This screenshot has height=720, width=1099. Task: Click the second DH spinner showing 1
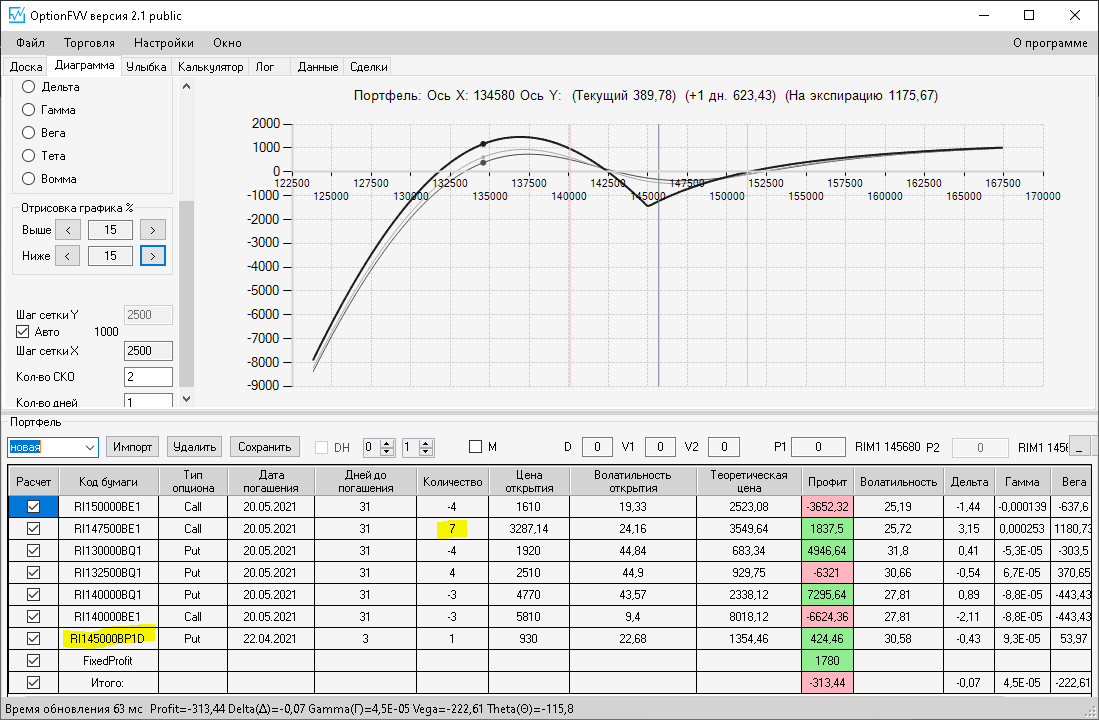tap(418, 447)
